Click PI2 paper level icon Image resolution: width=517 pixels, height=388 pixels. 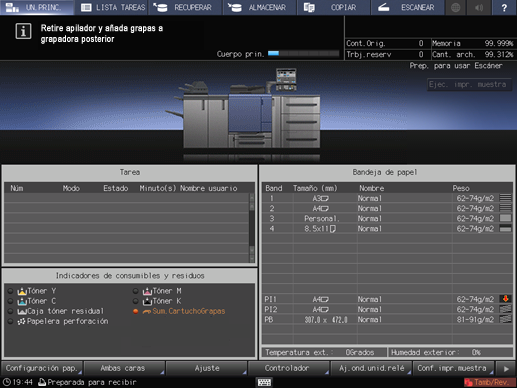[505, 309]
